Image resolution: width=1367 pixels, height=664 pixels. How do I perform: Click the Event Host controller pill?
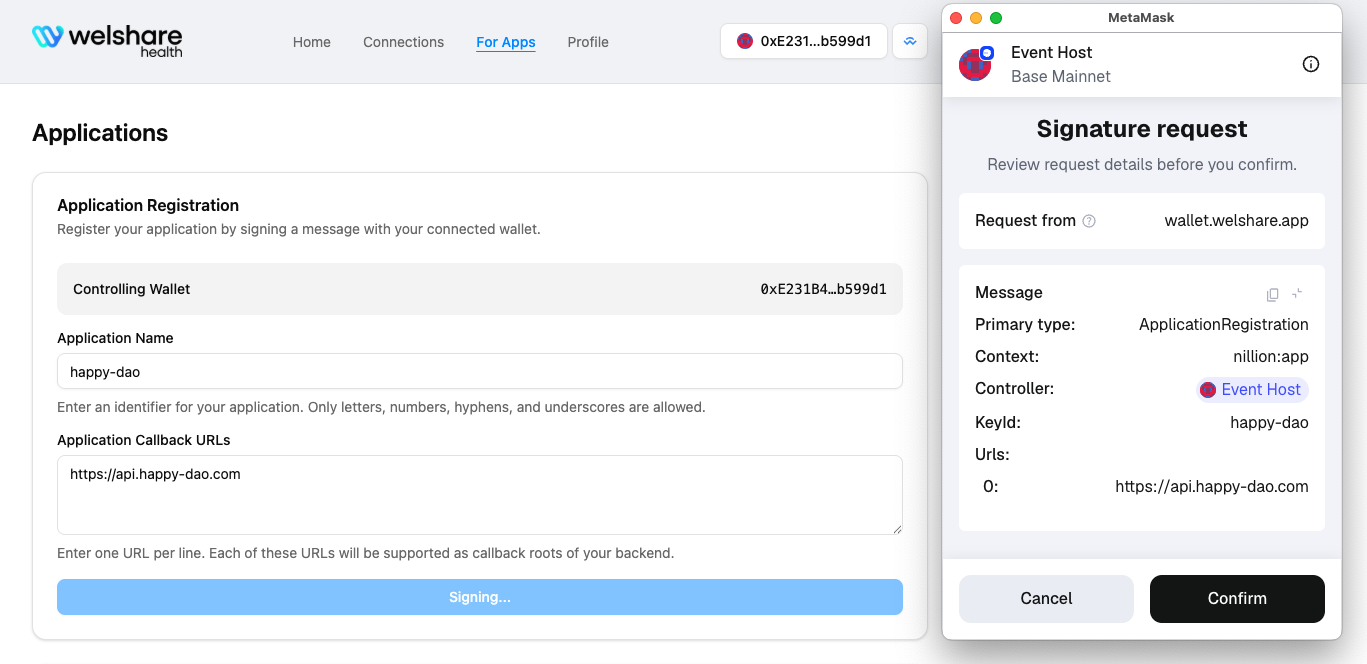(x=1252, y=390)
